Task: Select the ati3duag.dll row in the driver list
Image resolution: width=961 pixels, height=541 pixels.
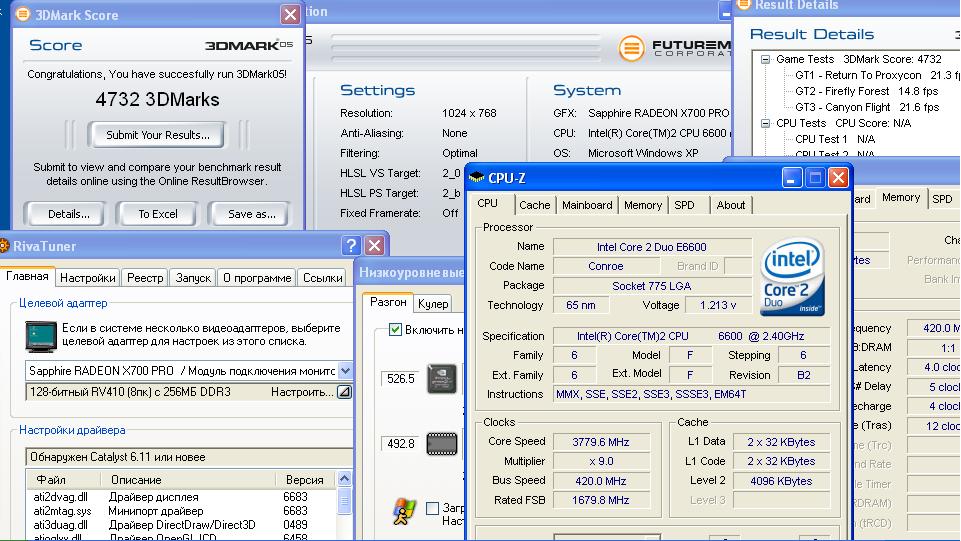Action: pyautogui.click(x=179, y=525)
